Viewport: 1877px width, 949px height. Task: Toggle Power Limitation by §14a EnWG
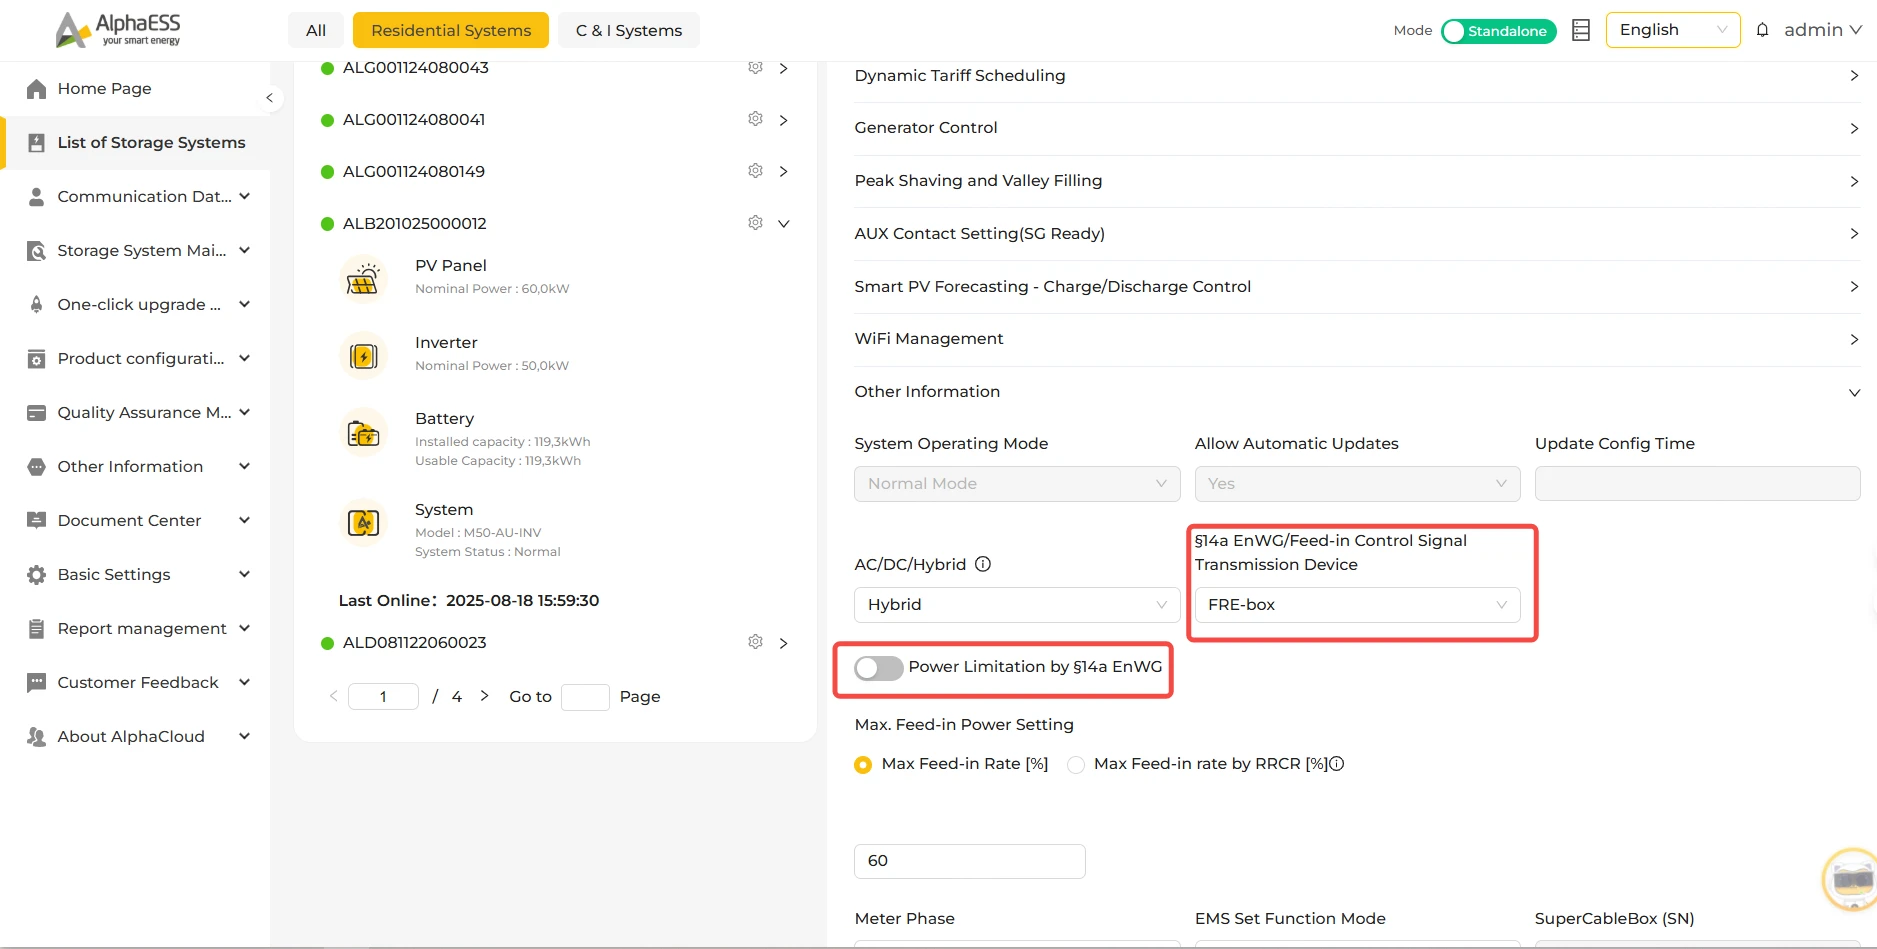point(879,668)
